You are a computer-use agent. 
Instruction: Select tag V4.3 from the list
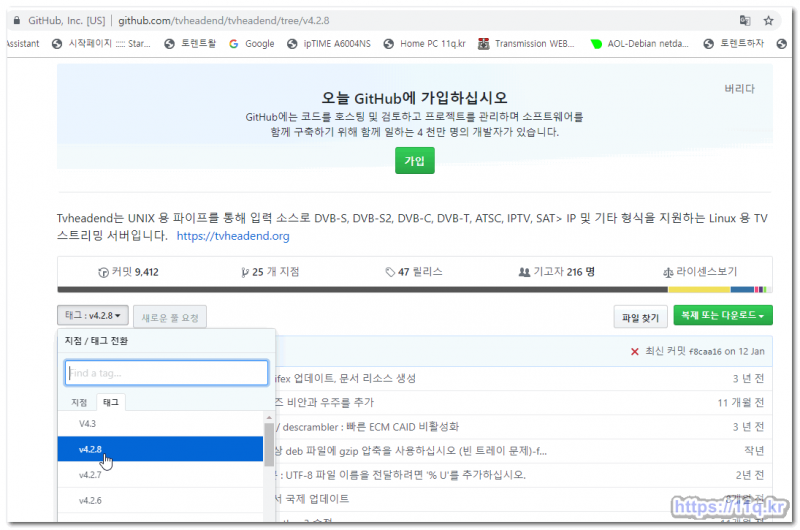160,424
